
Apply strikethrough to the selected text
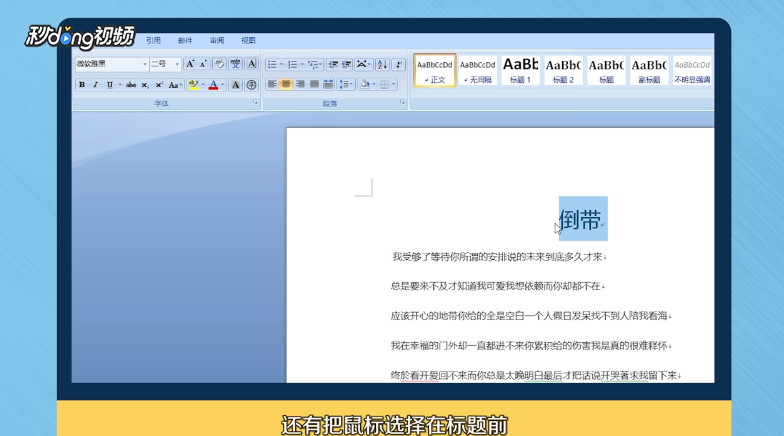click(131, 85)
